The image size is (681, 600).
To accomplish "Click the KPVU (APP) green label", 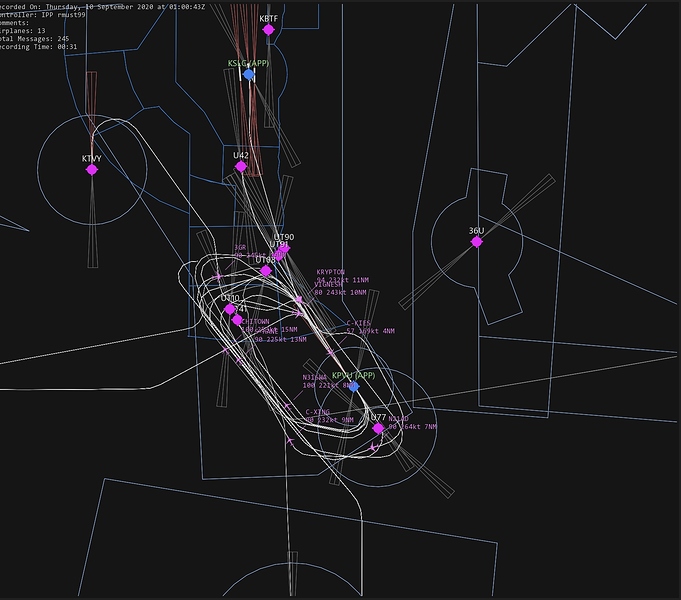I will pyautogui.click(x=354, y=375).
